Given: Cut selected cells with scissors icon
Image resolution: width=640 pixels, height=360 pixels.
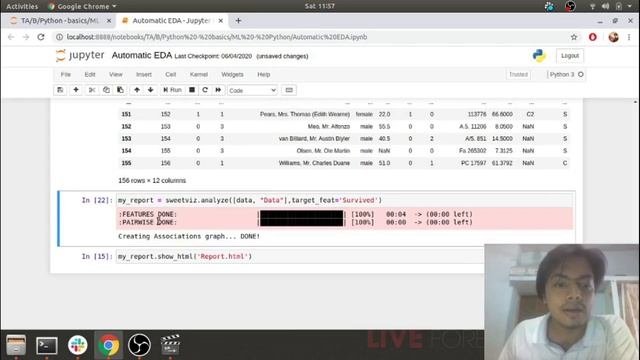Looking at the screenshot, I should click(92, 90).
